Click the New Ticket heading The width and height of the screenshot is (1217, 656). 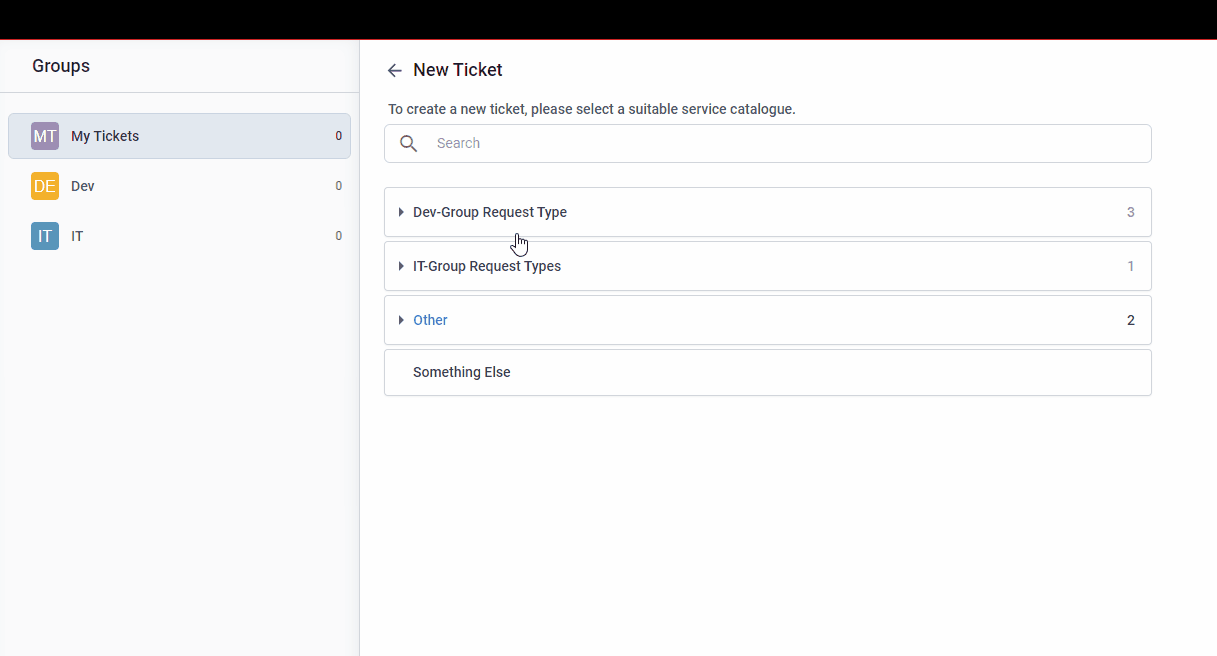coord(458,70)
